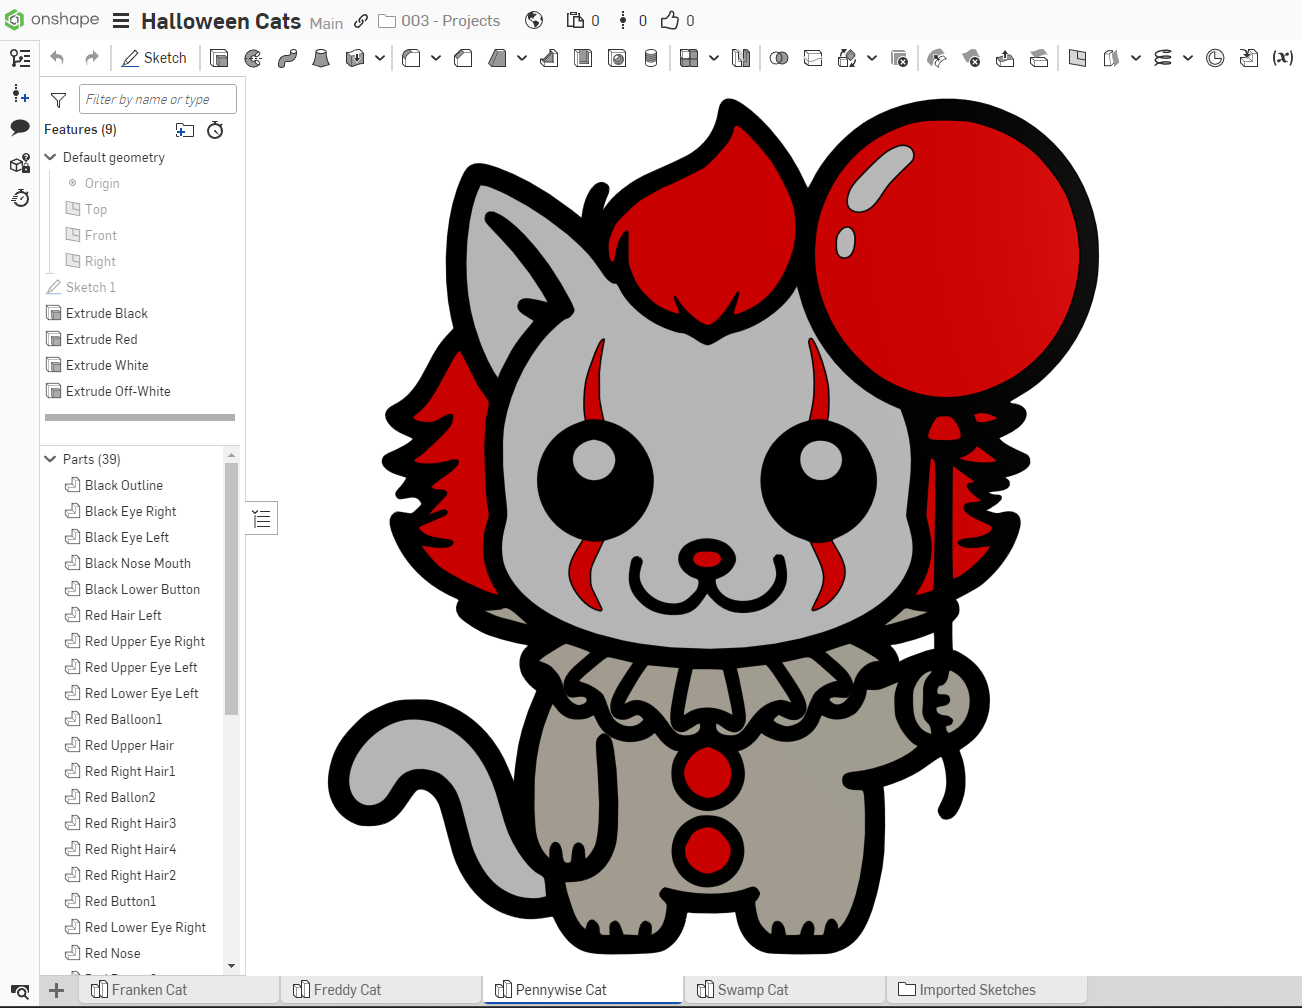Select the Thicken tool icon

coord(355,58)
